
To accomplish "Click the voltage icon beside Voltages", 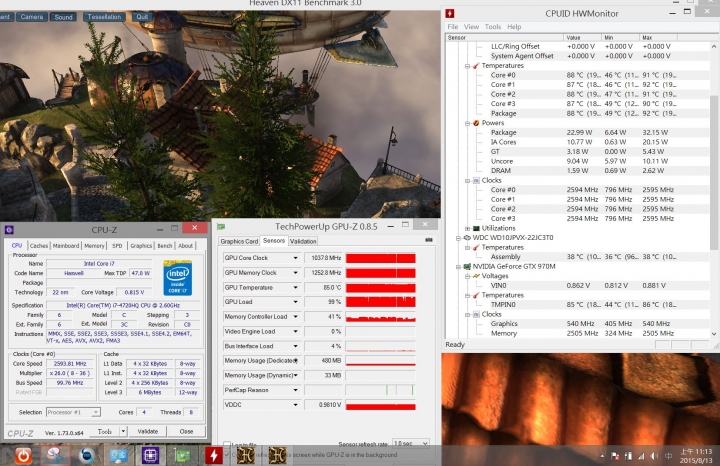I will point(476,276).
